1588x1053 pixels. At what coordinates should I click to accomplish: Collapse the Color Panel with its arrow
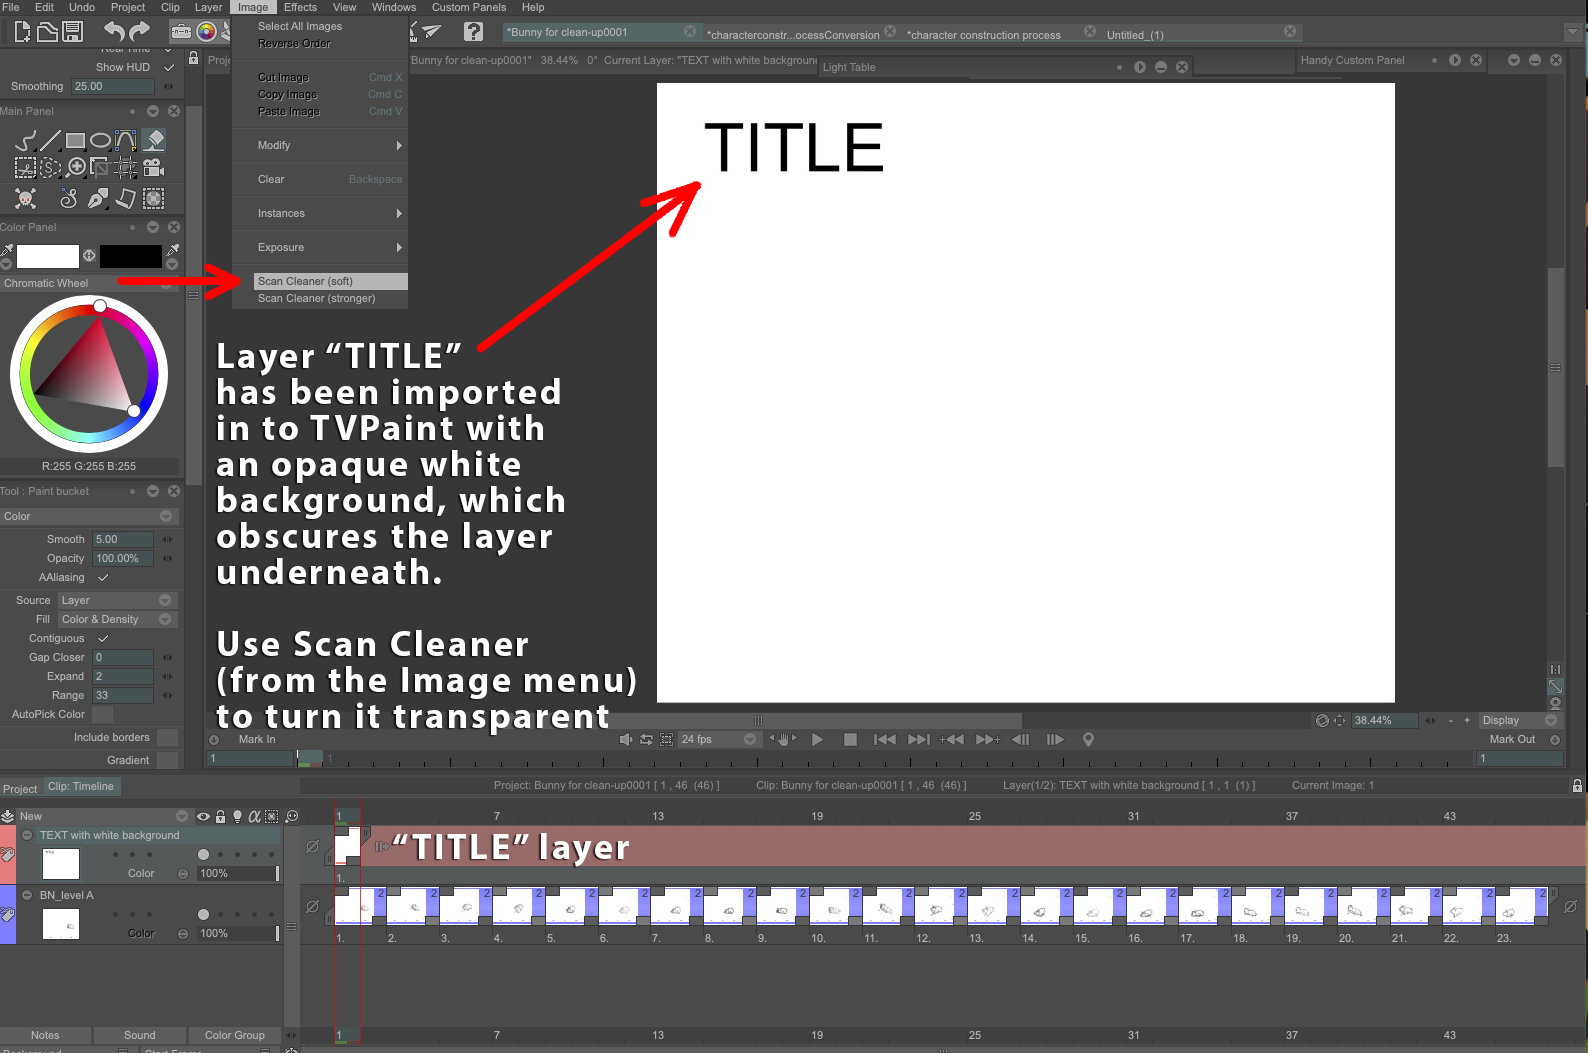coord(153,227)
